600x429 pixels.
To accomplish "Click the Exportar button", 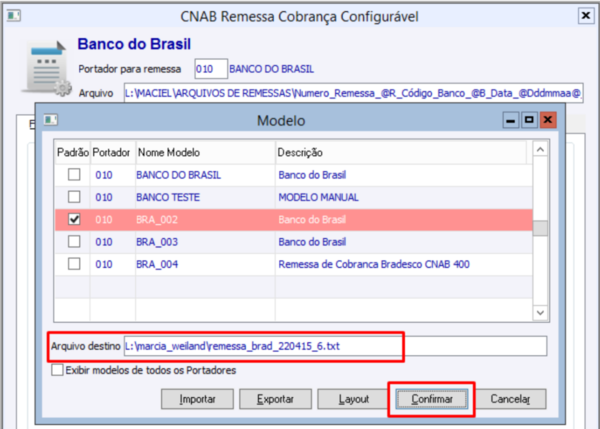I will pos(275,399).
